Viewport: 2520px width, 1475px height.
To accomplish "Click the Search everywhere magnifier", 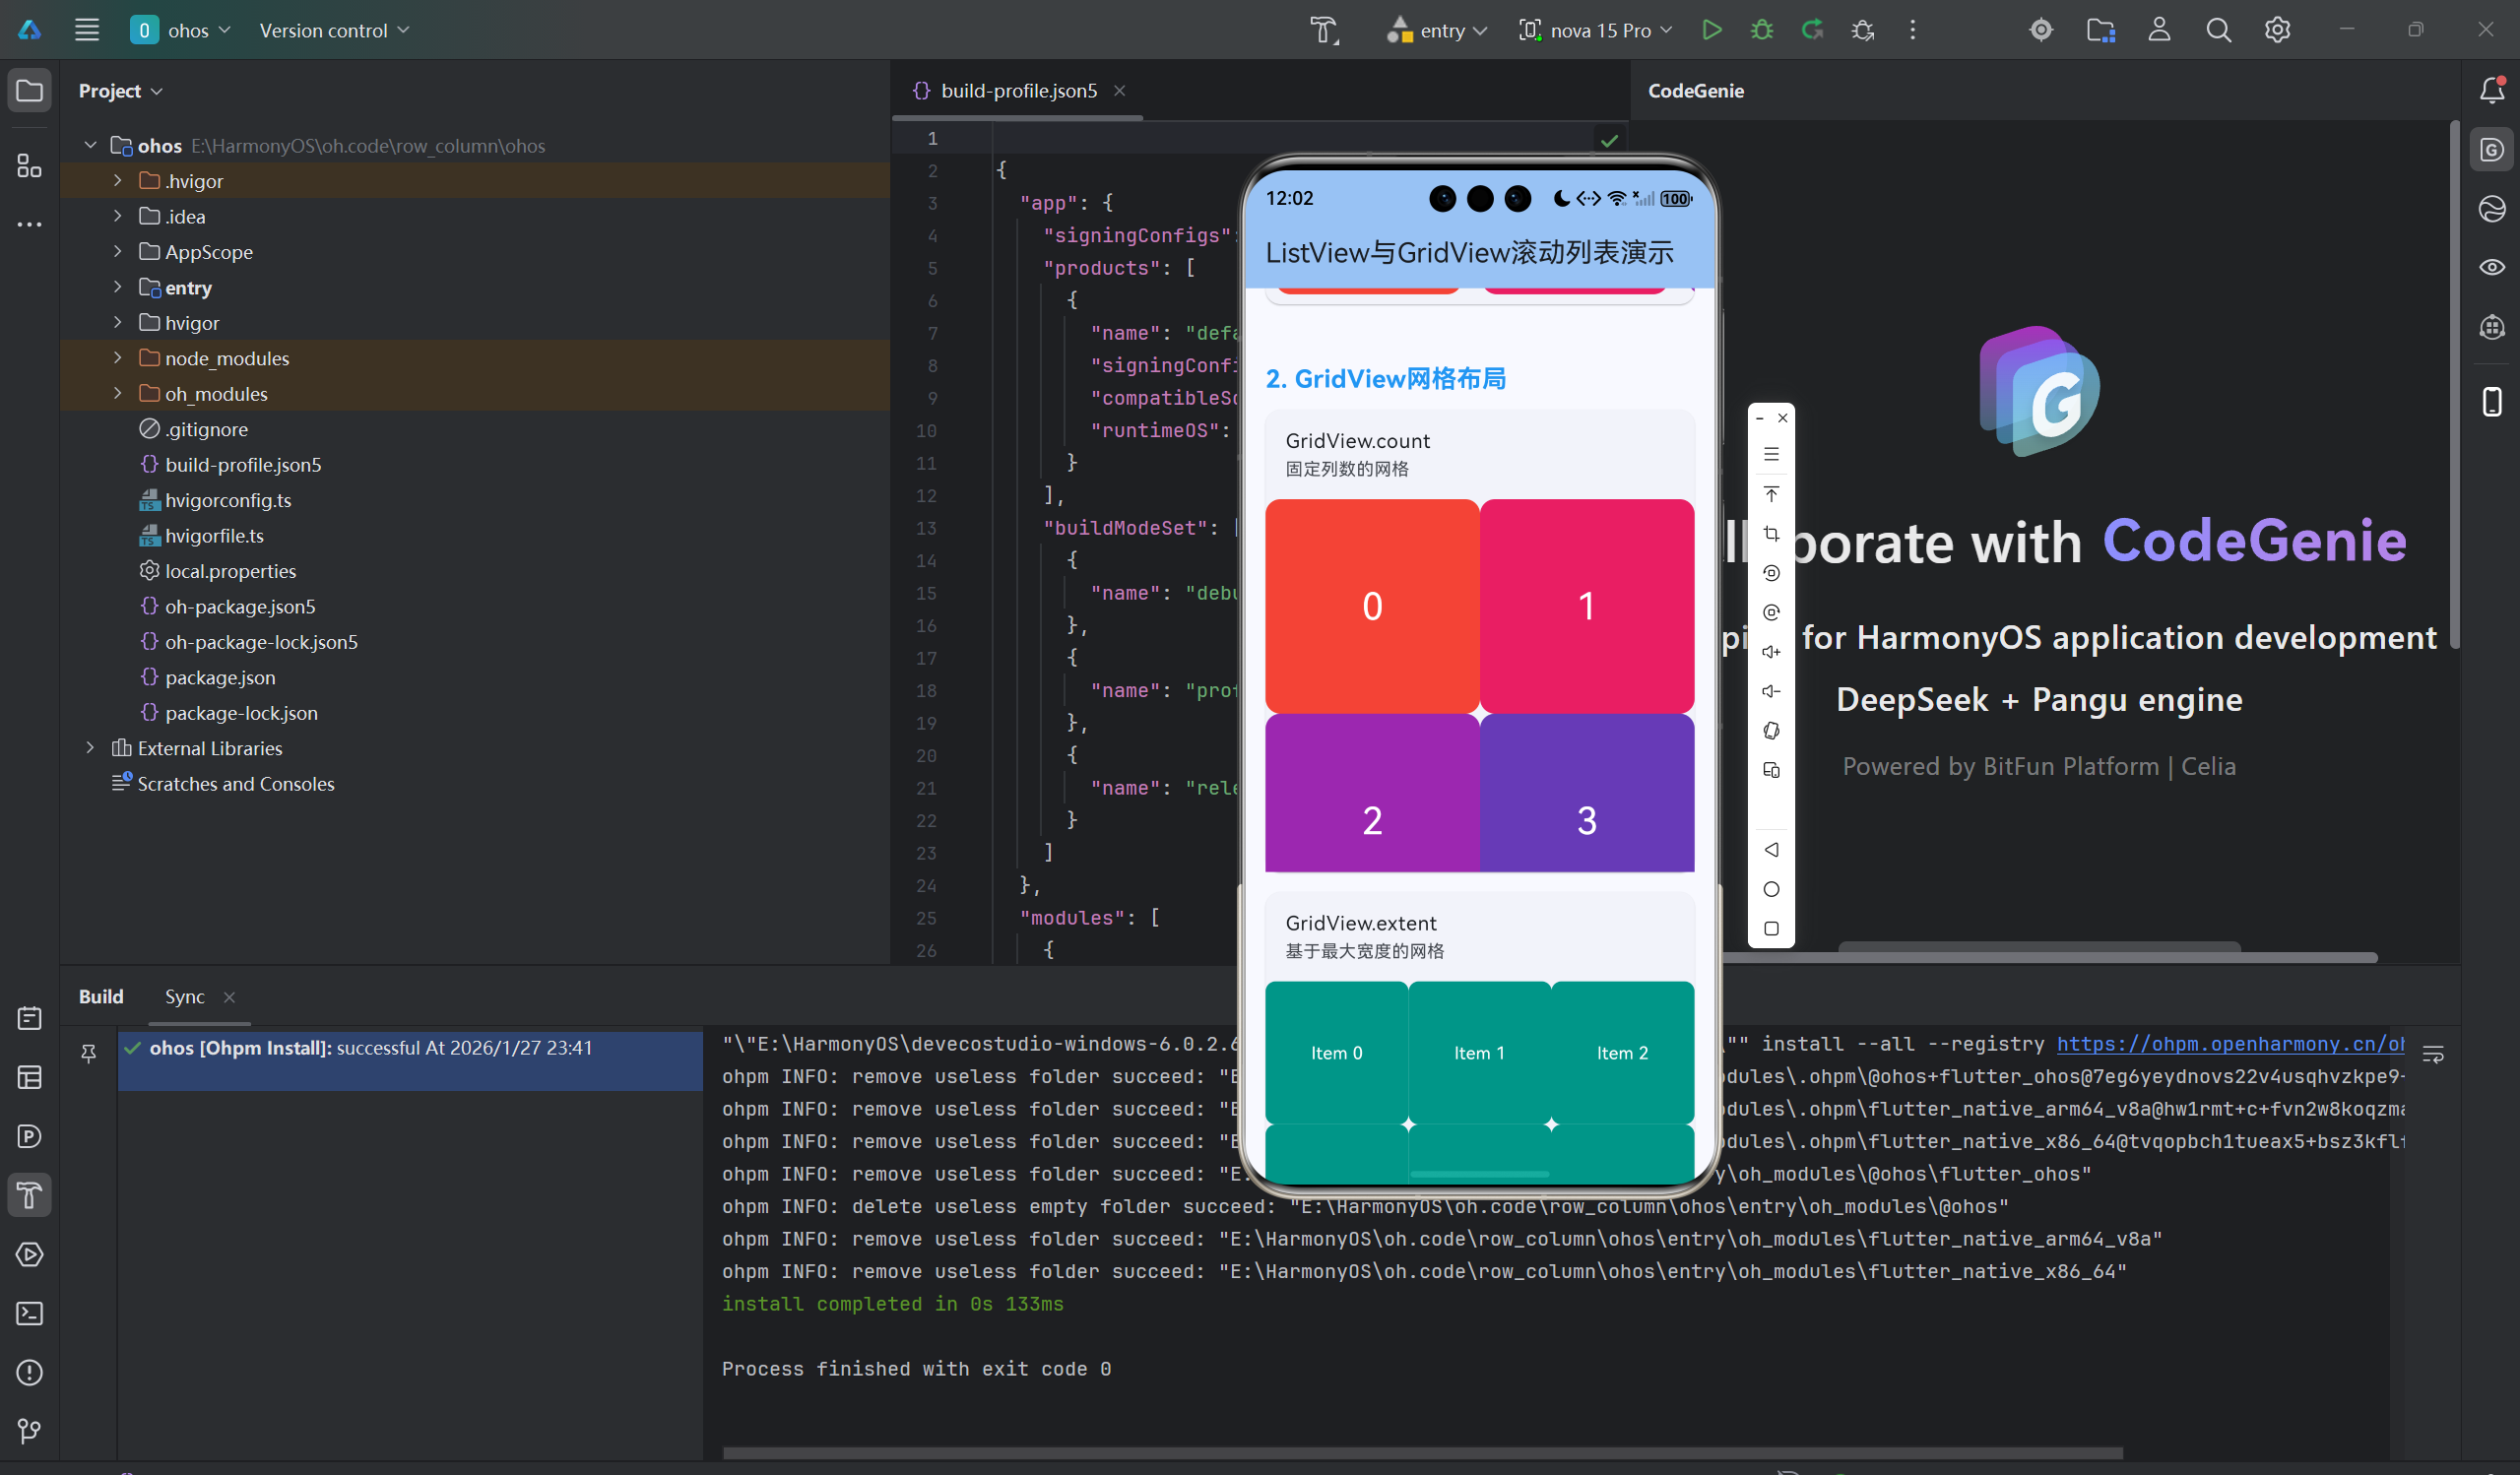I will [x=2218, y=30].
